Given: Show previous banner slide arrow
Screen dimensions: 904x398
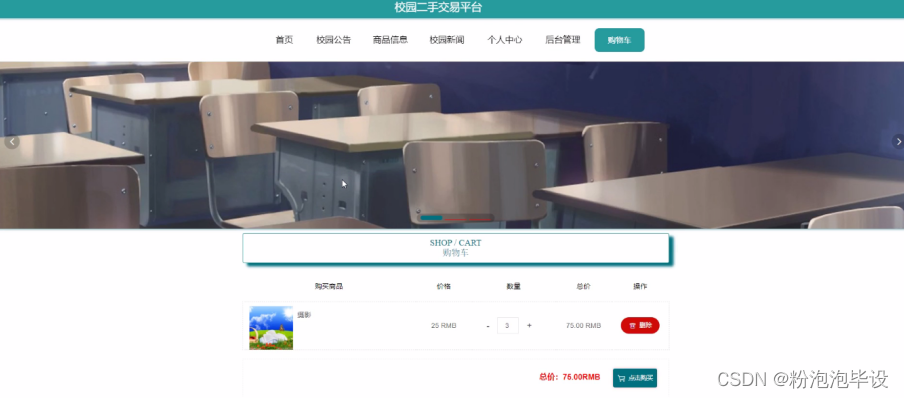Looking at the screenshot, I should pyautogui.click(x=12, y=141).
